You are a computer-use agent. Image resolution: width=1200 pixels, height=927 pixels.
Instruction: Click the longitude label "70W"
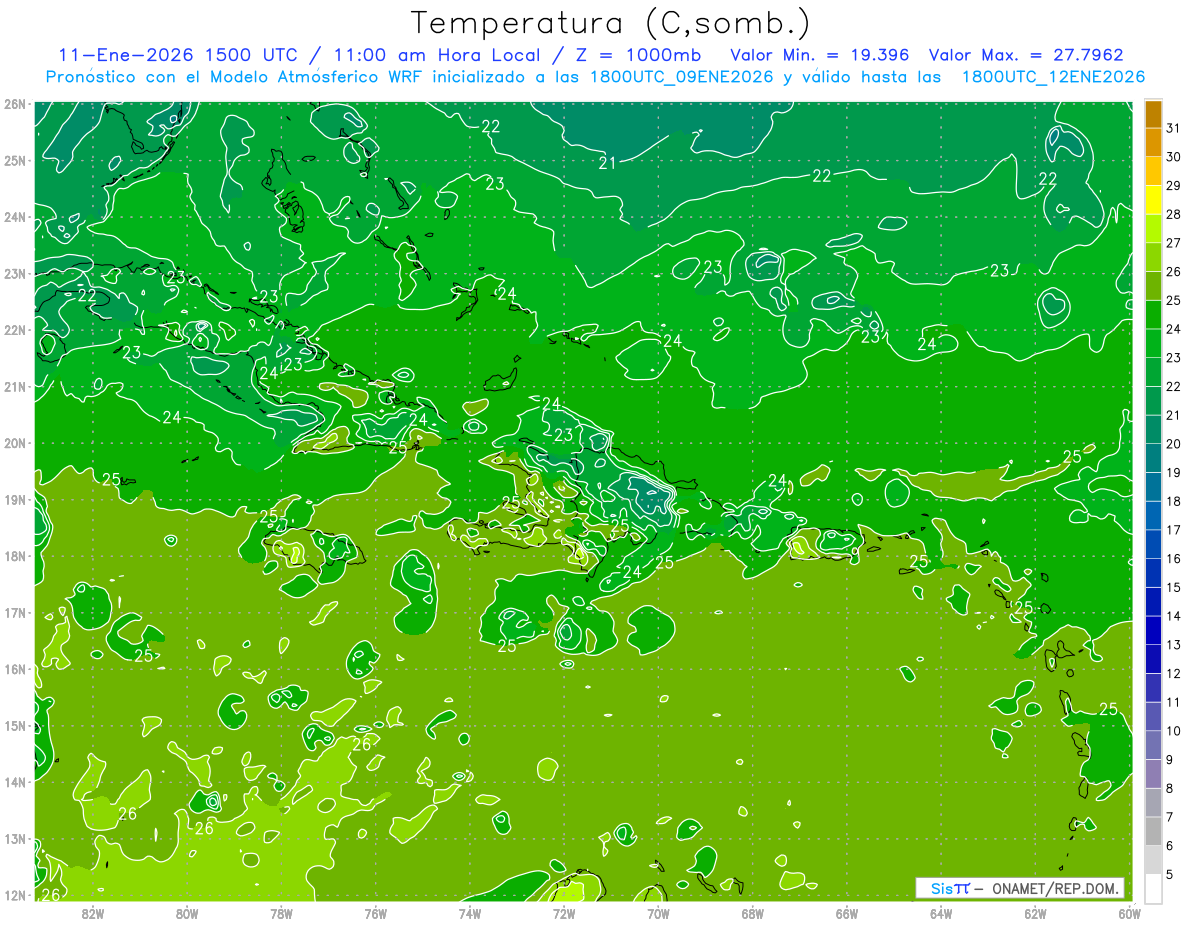pos(658,913)
